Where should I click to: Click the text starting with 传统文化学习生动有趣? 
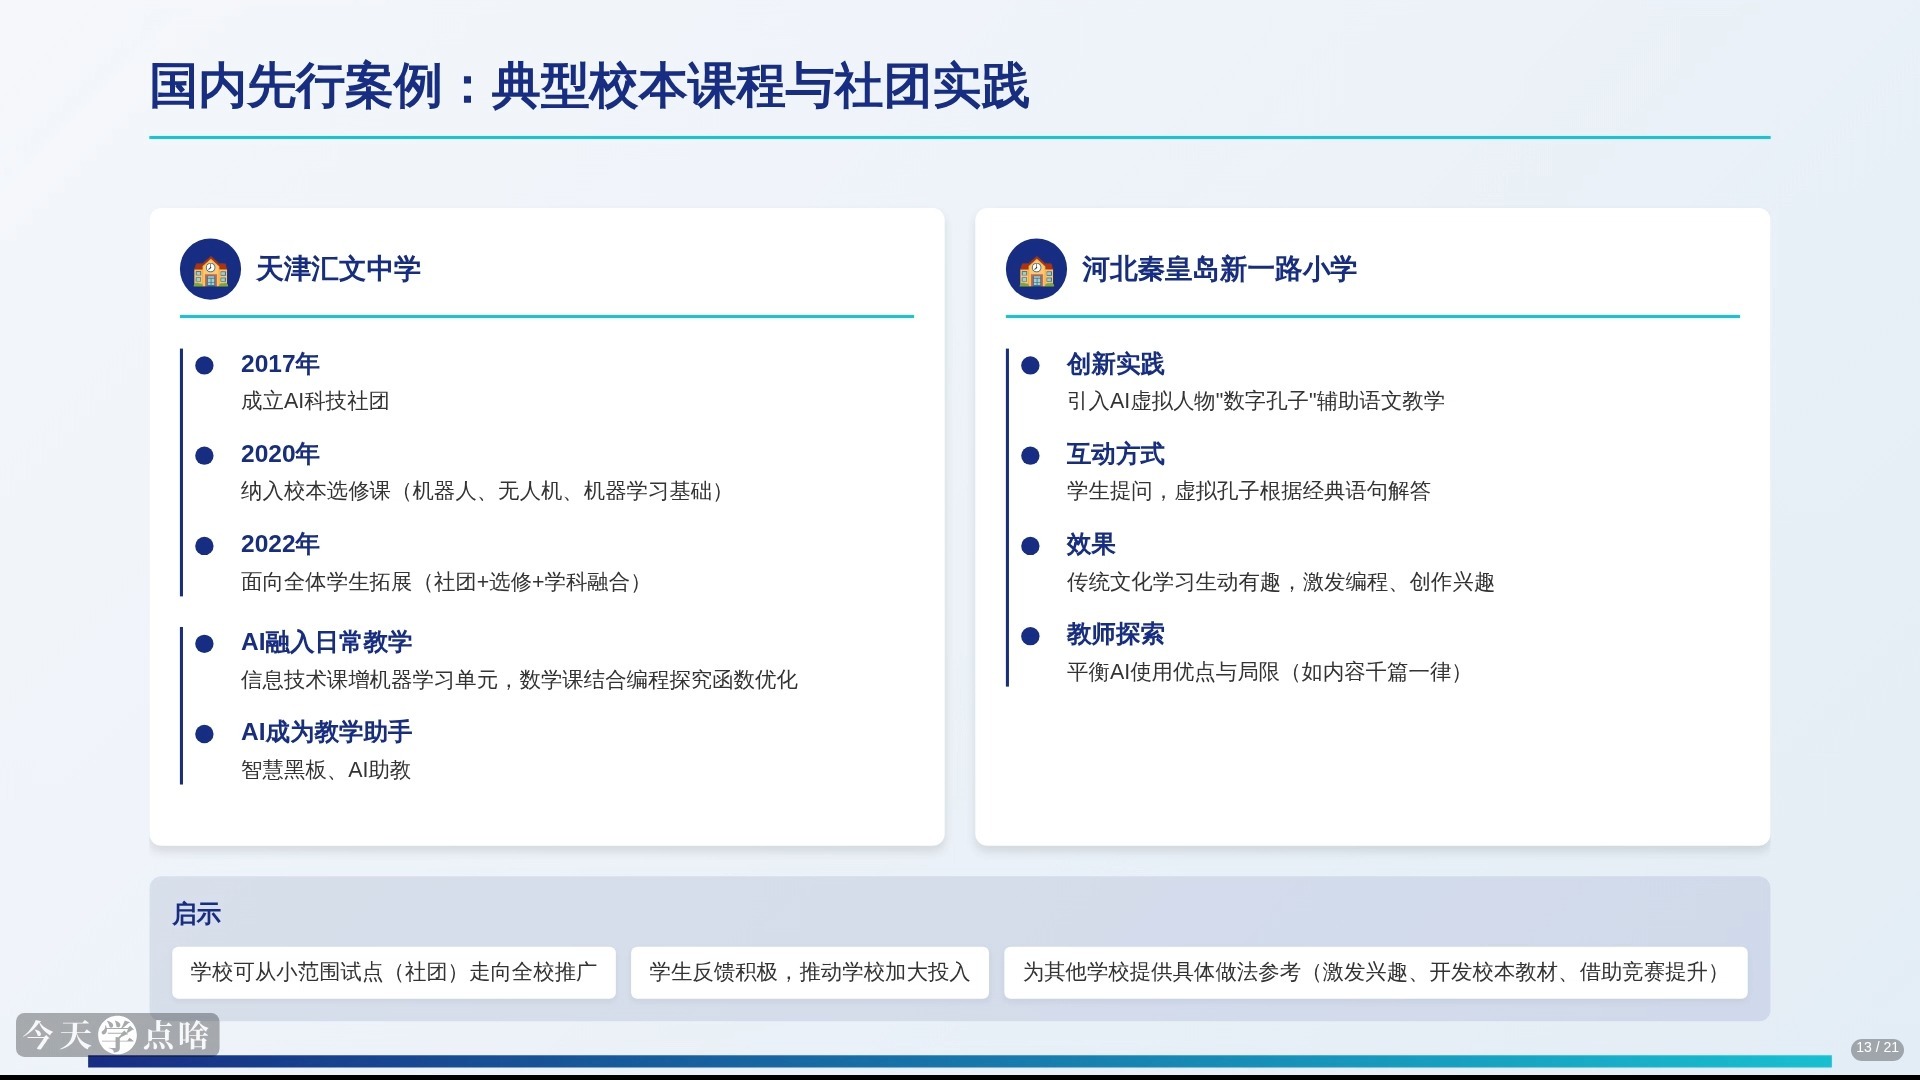[1280, 582]
